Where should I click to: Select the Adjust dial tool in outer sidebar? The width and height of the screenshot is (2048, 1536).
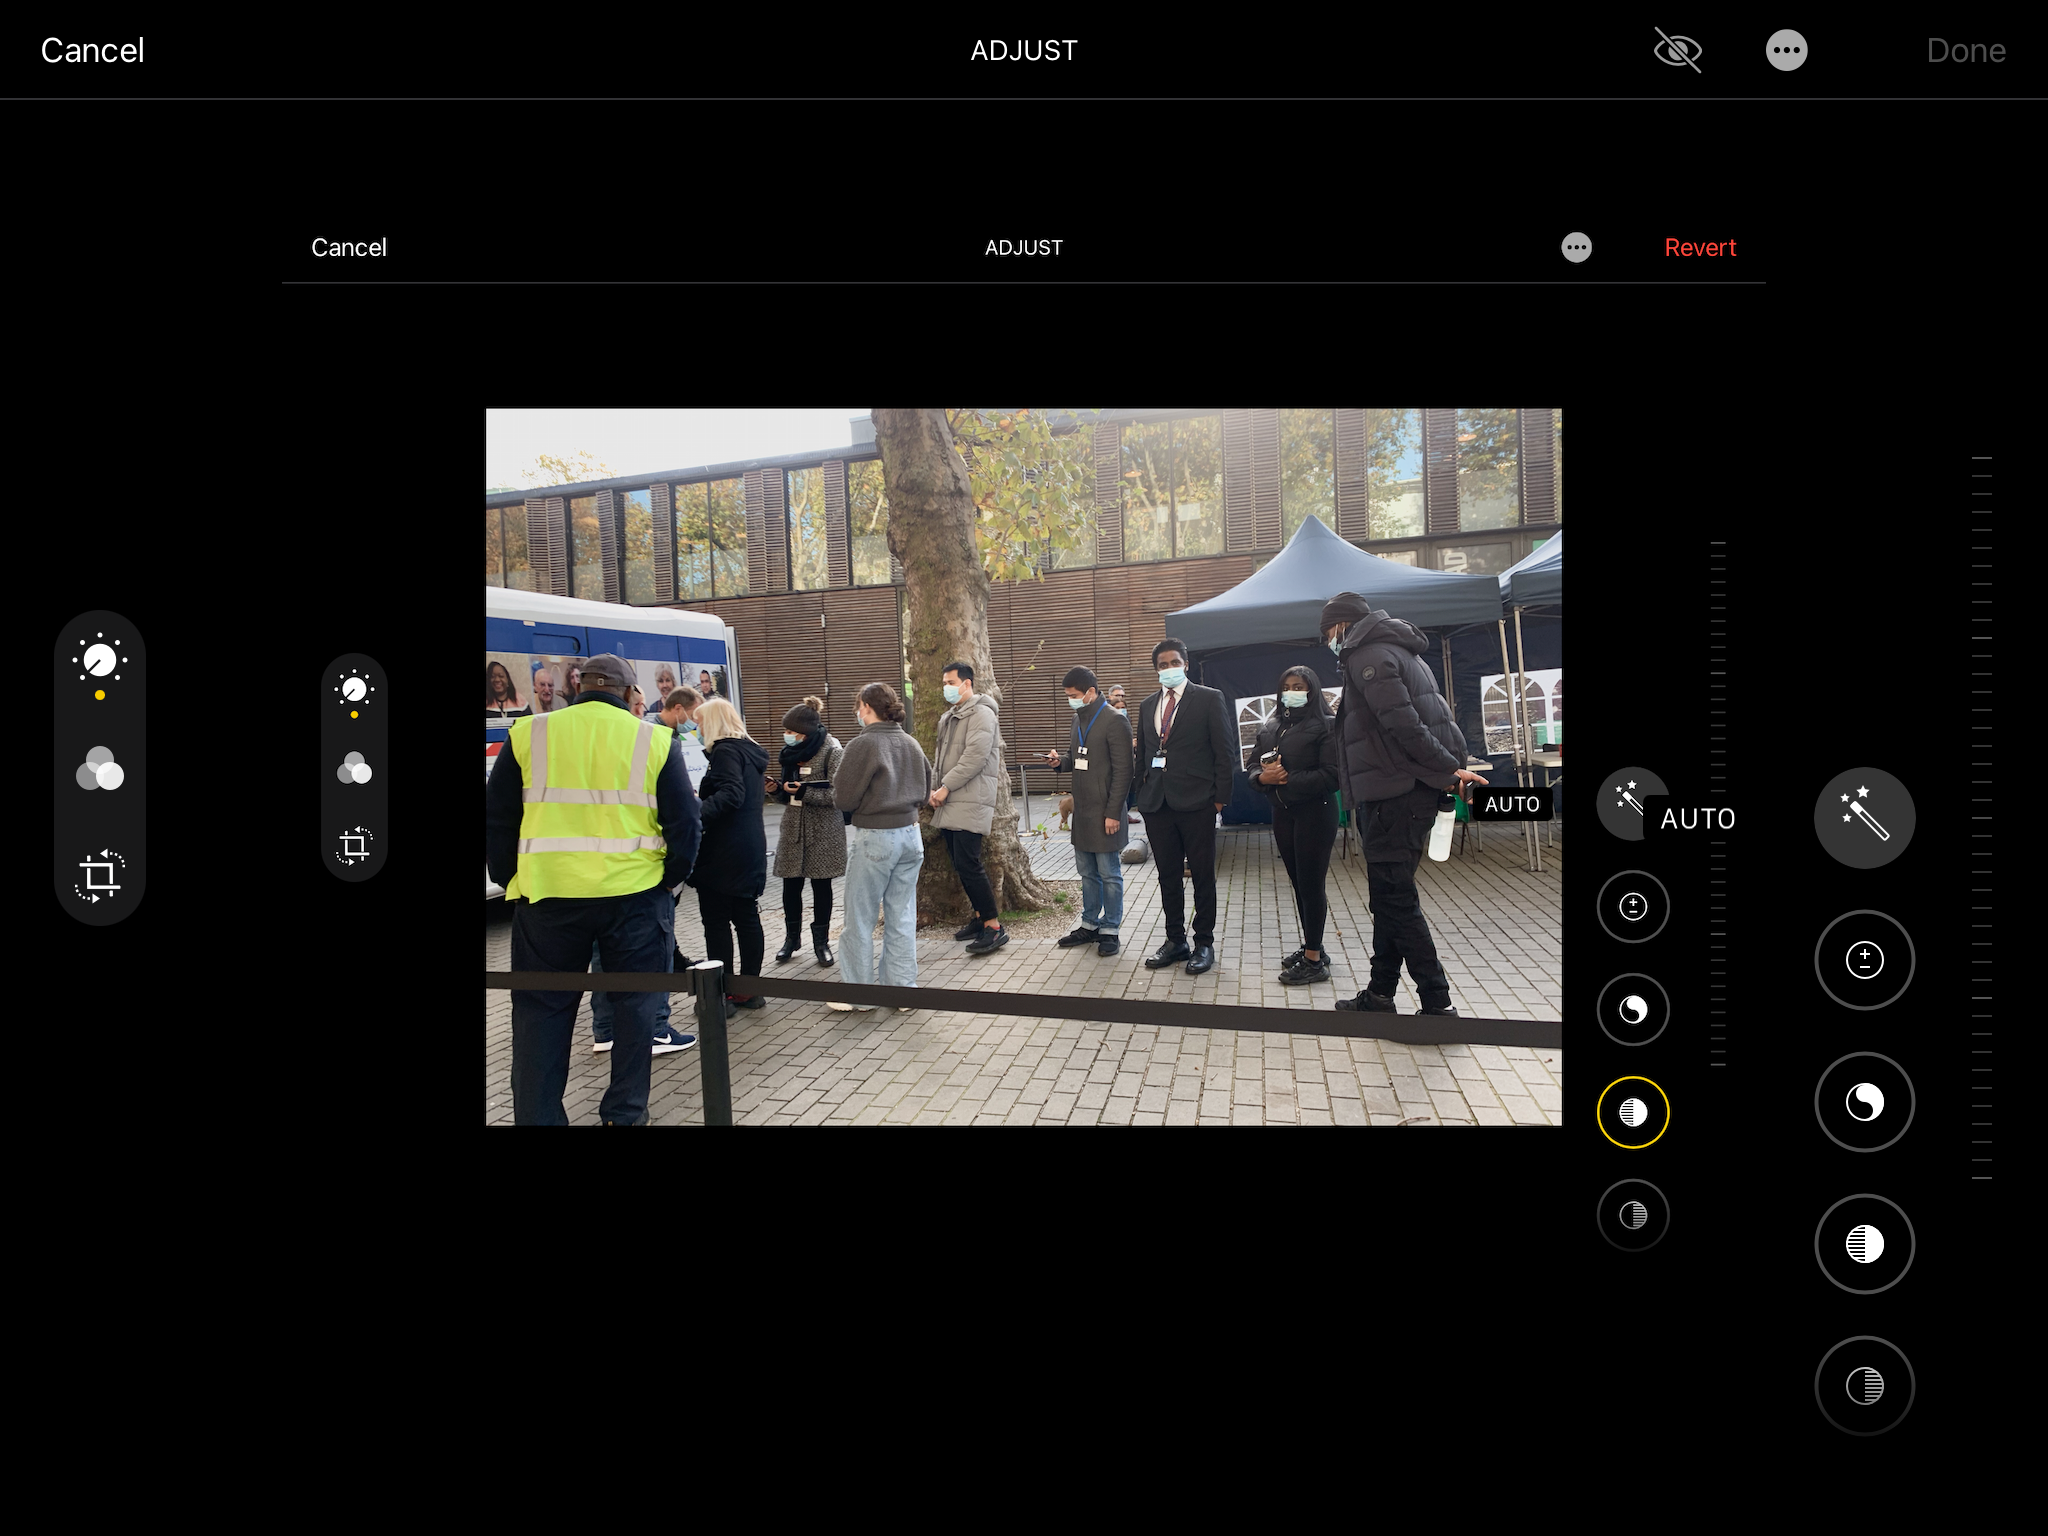(100, 661)
